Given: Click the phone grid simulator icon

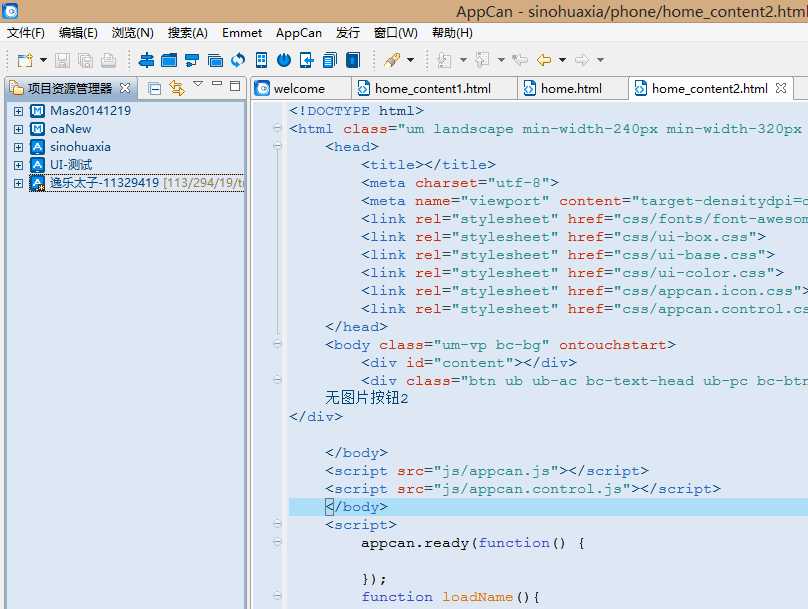Looking at the screenshot, I should coord(261,60).
